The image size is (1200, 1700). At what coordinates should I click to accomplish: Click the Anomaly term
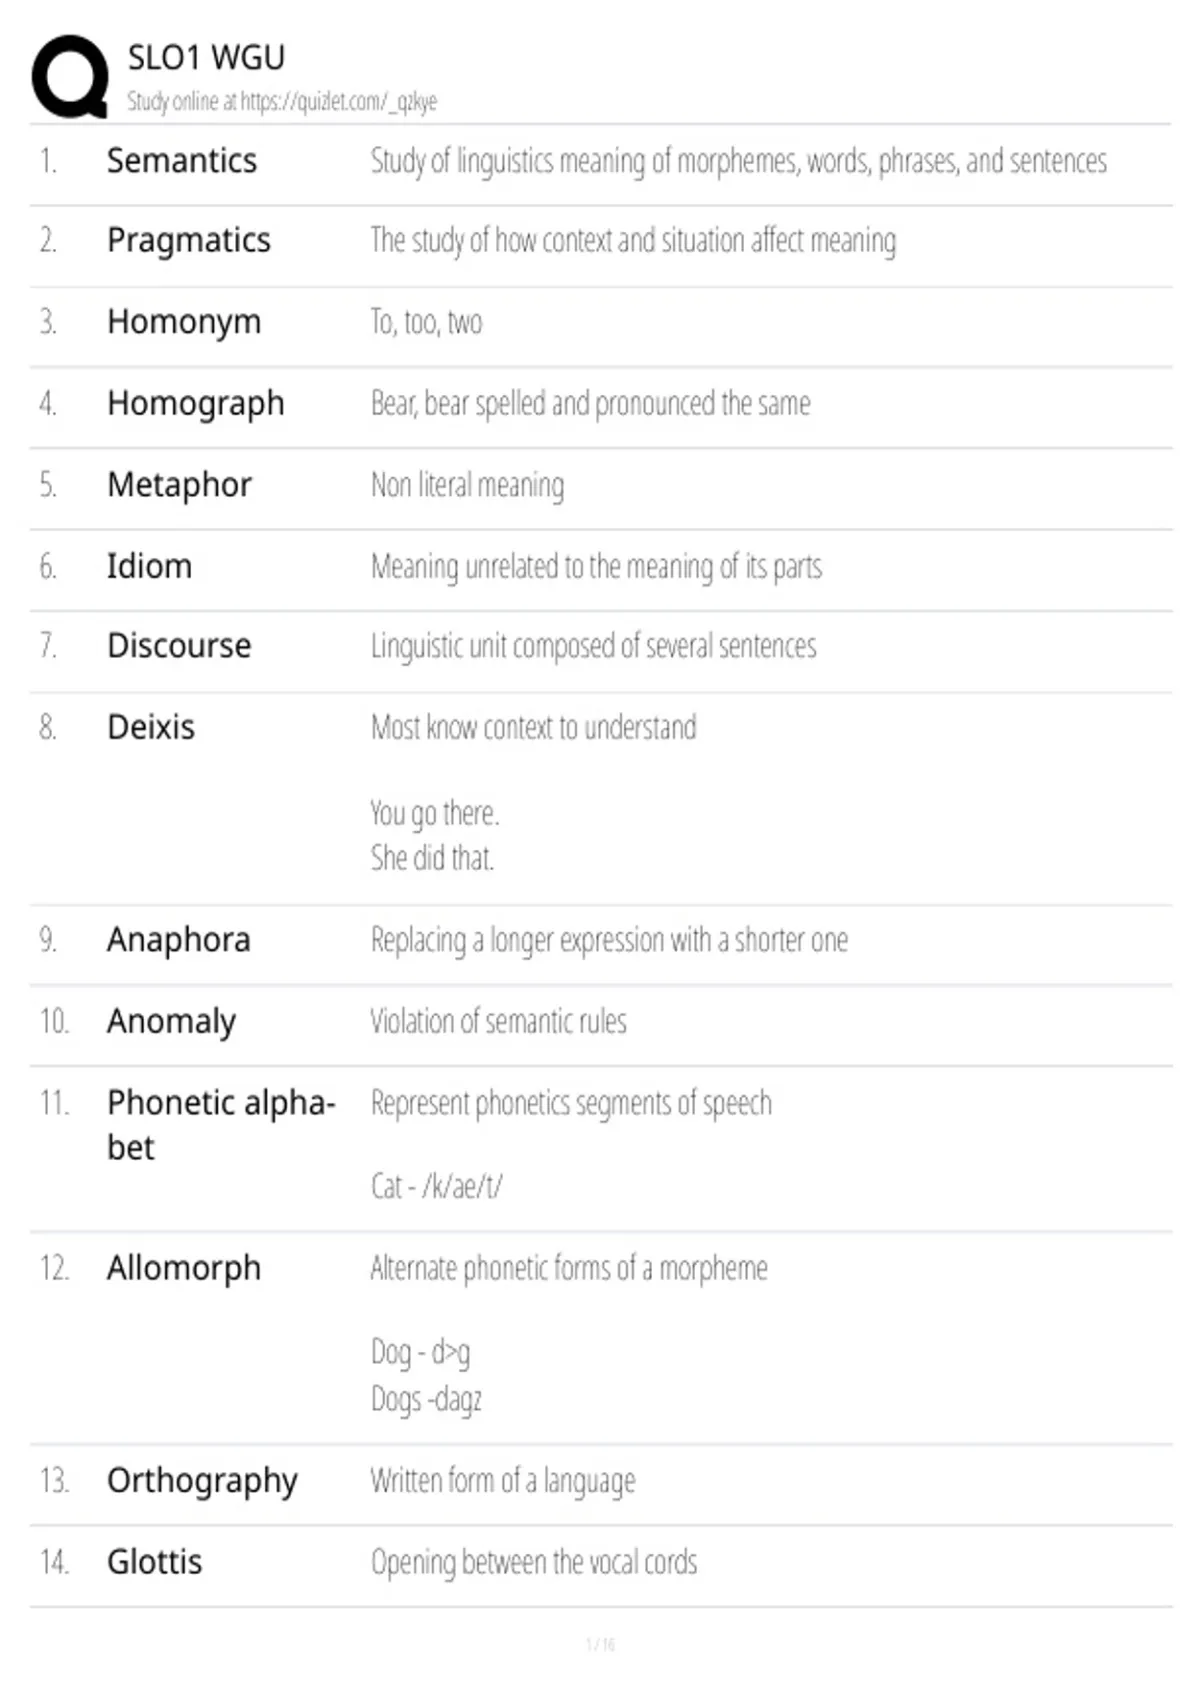pyautogui.click(x=172, y=1022)
